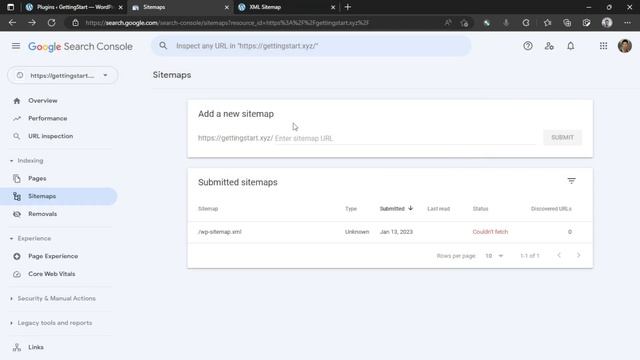Open the Google account avatar

[624, 46]
